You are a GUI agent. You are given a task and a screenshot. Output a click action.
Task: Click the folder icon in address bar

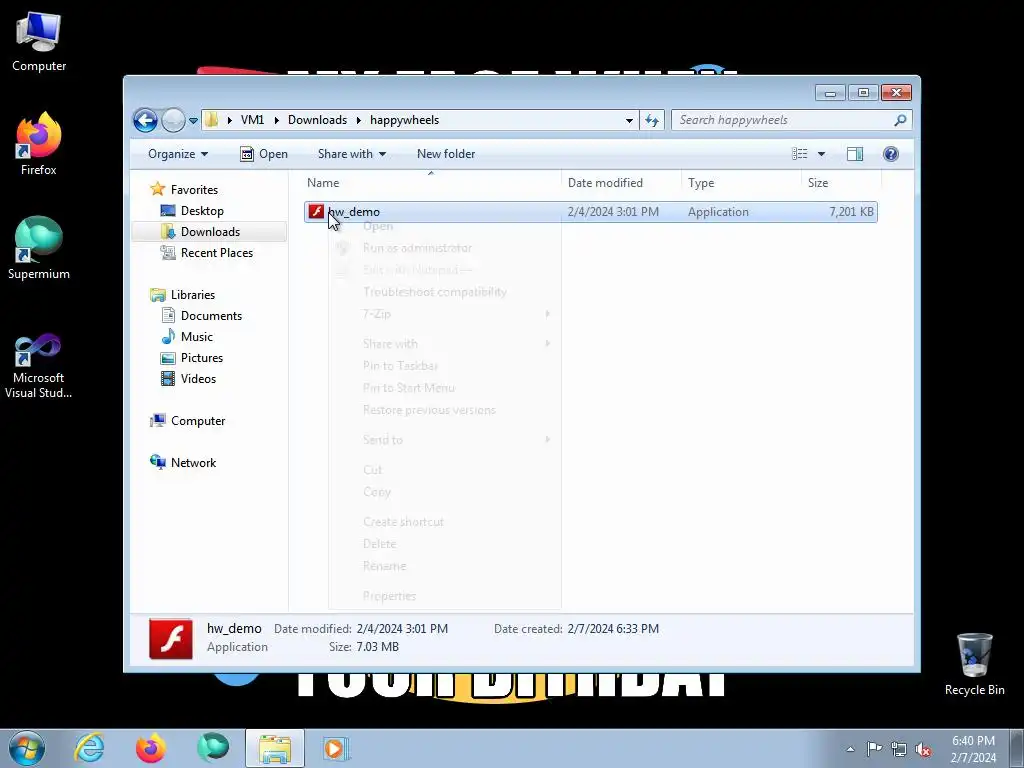[212, 120]
